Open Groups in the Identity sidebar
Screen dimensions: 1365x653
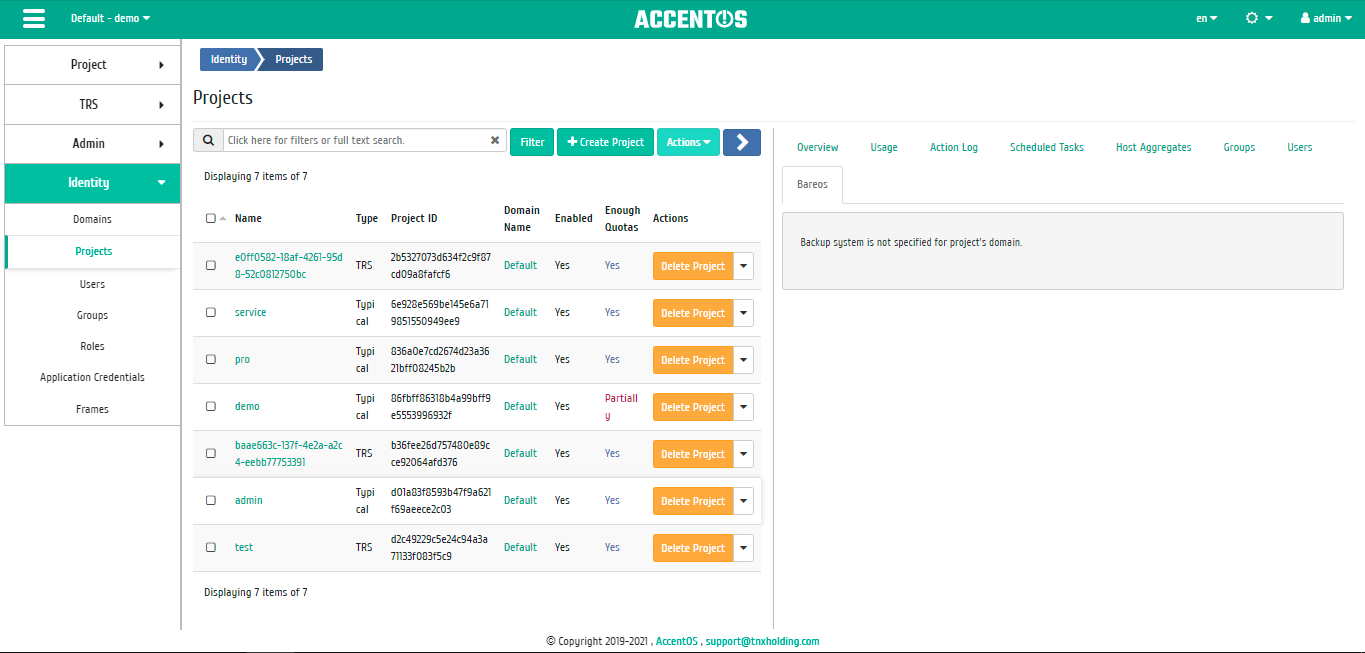pos(93,315)
